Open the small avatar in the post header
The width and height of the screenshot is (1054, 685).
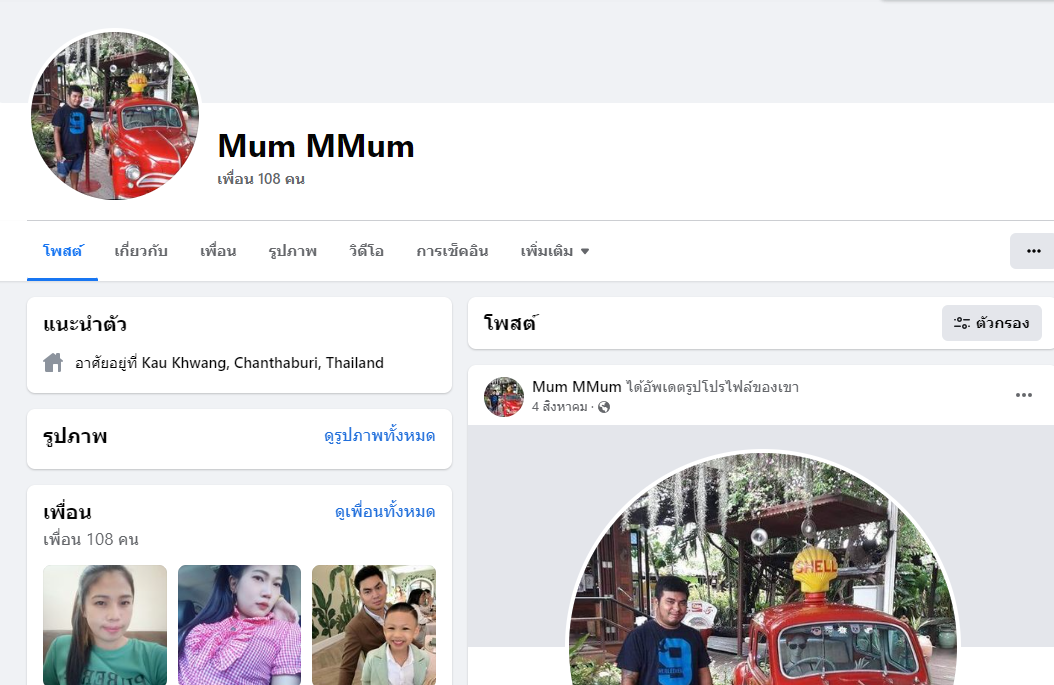click(x=503, y=397)
